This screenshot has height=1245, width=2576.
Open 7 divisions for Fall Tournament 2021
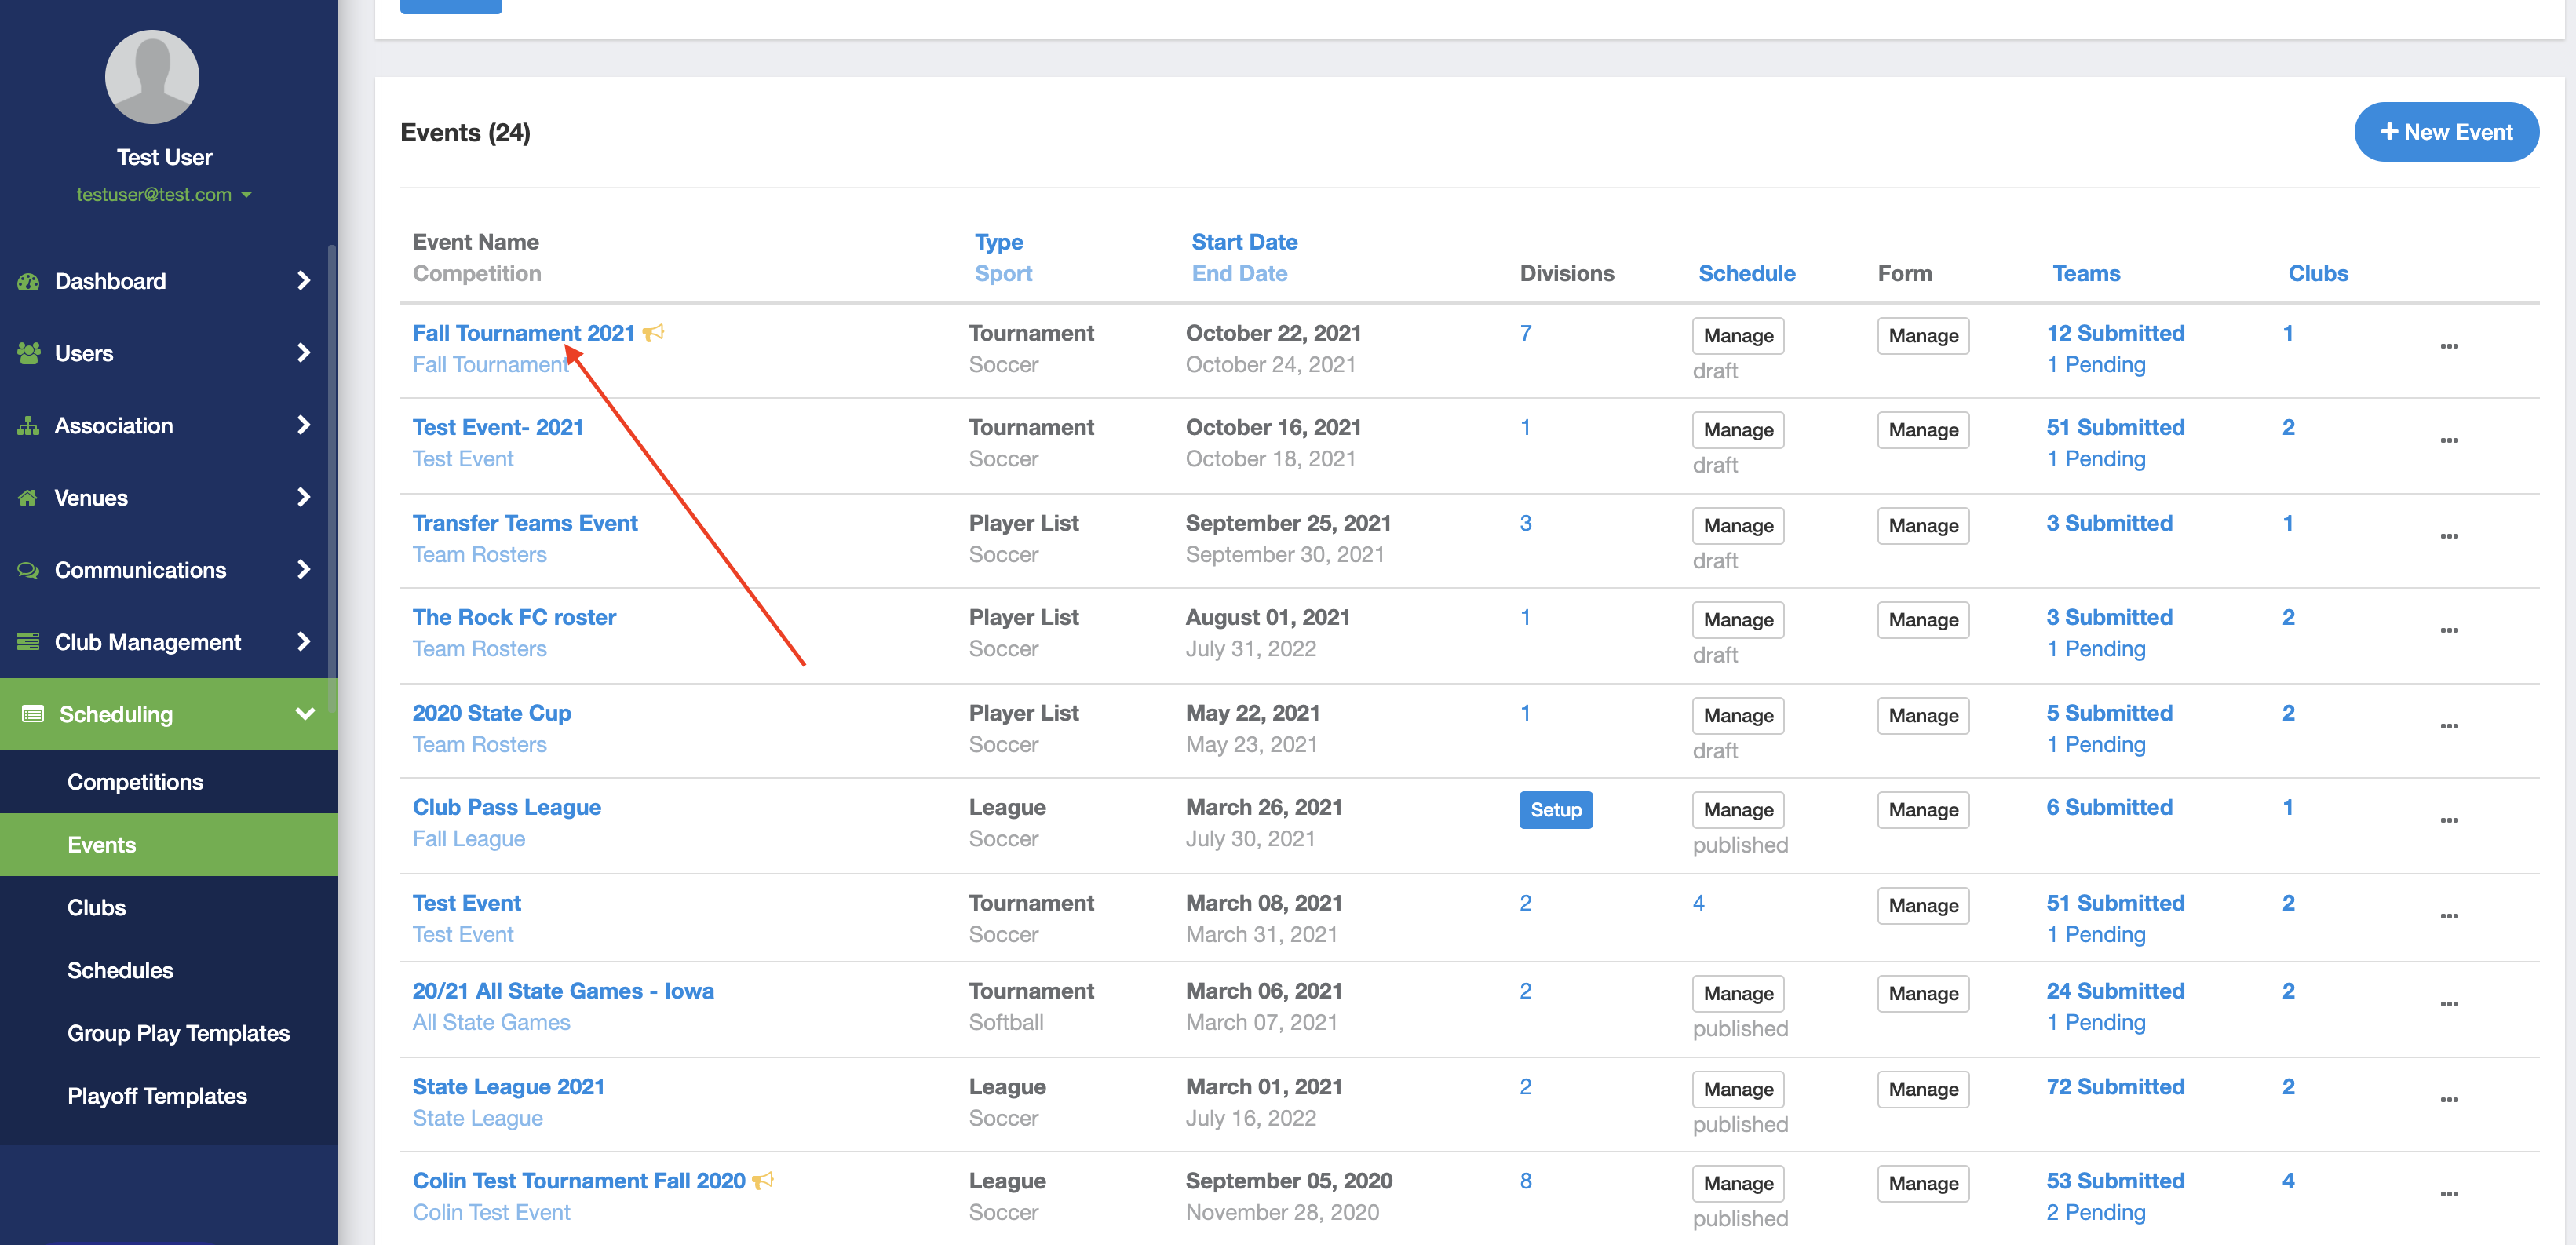tap(1525, 333)
